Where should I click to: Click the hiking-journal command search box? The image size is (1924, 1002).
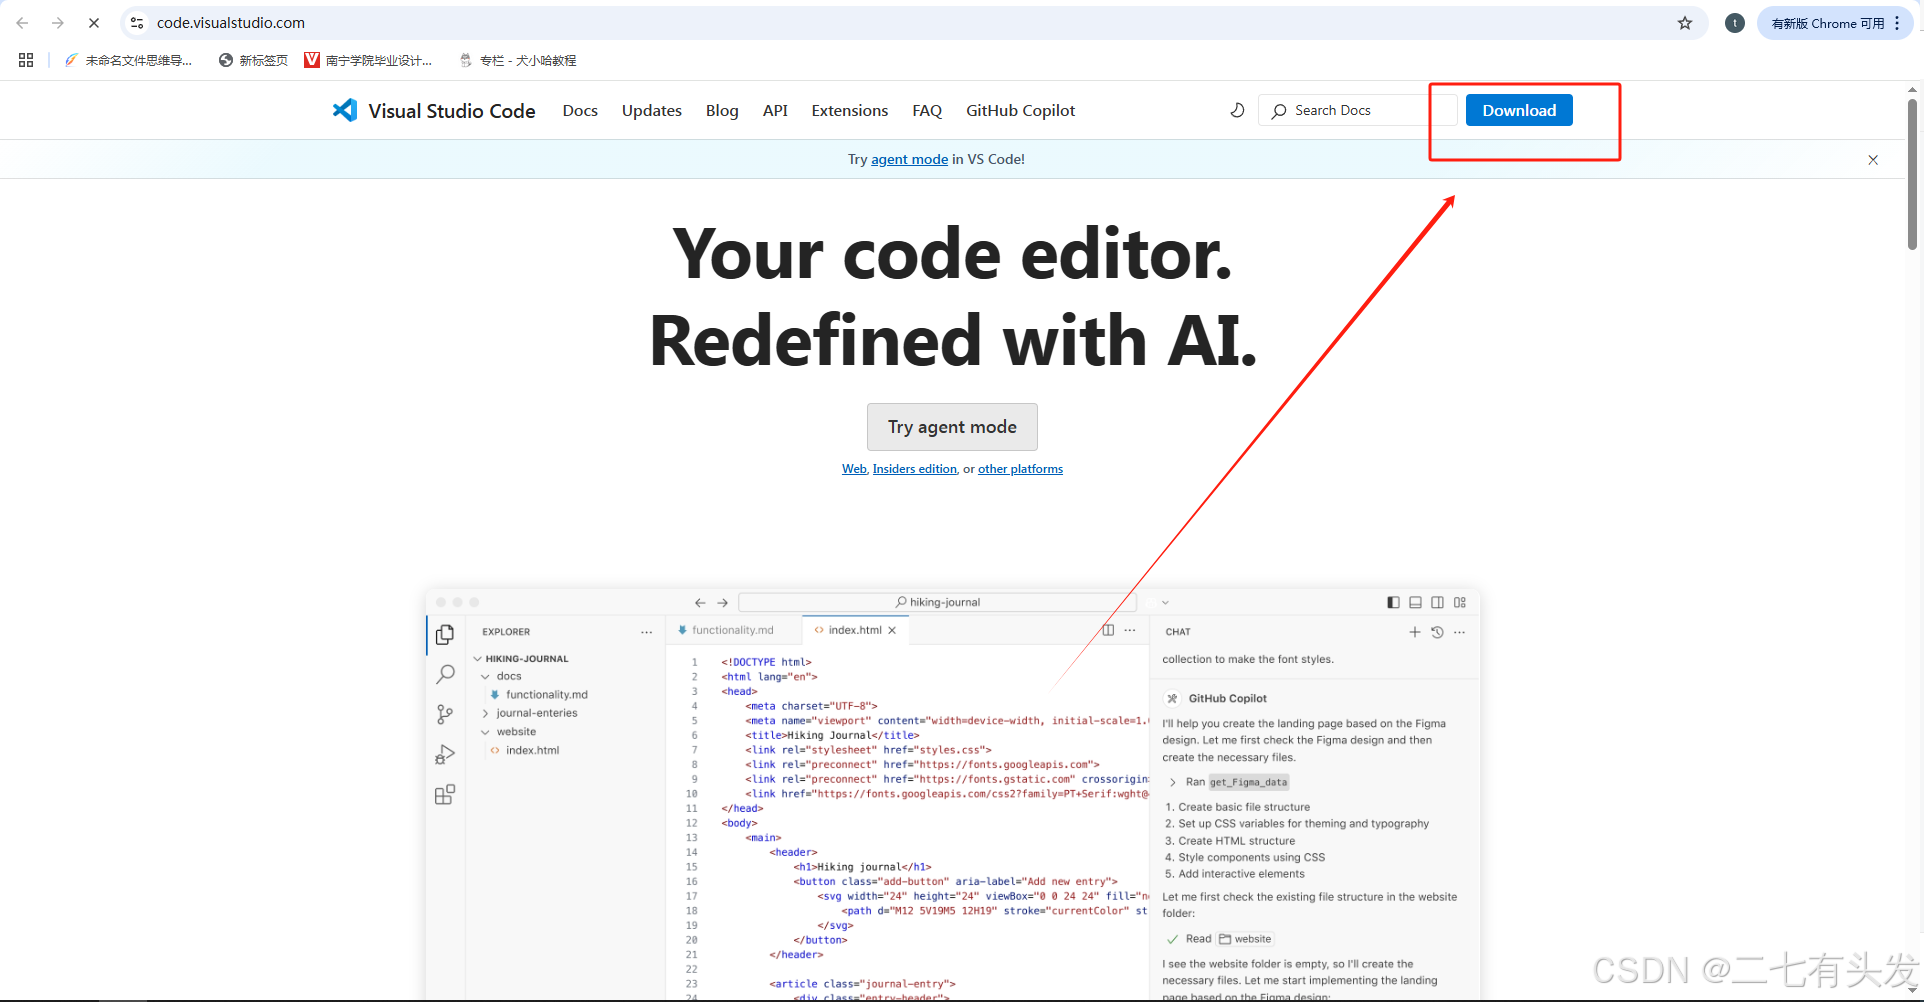937,602
